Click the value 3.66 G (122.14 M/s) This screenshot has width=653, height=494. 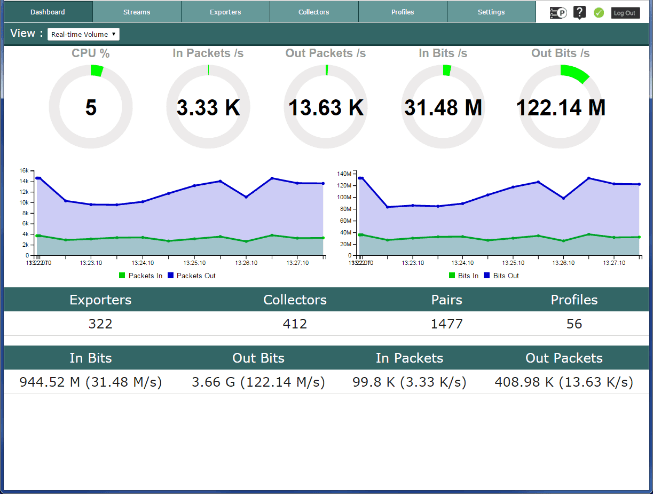tap(258, 382)
